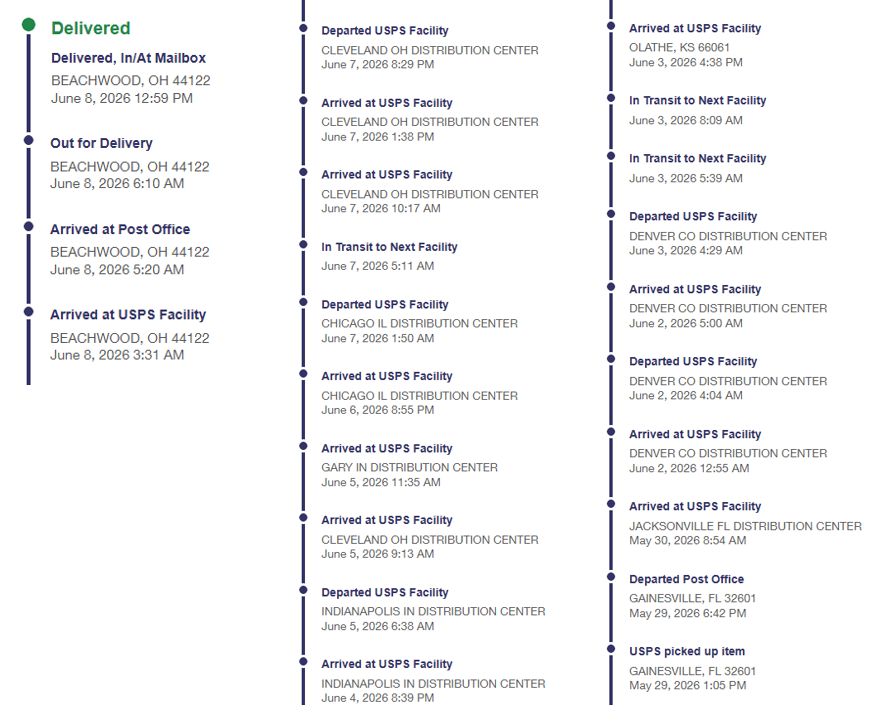Click the timestamp June 4, 2026 8:39 PM

(x=378, y=698)
